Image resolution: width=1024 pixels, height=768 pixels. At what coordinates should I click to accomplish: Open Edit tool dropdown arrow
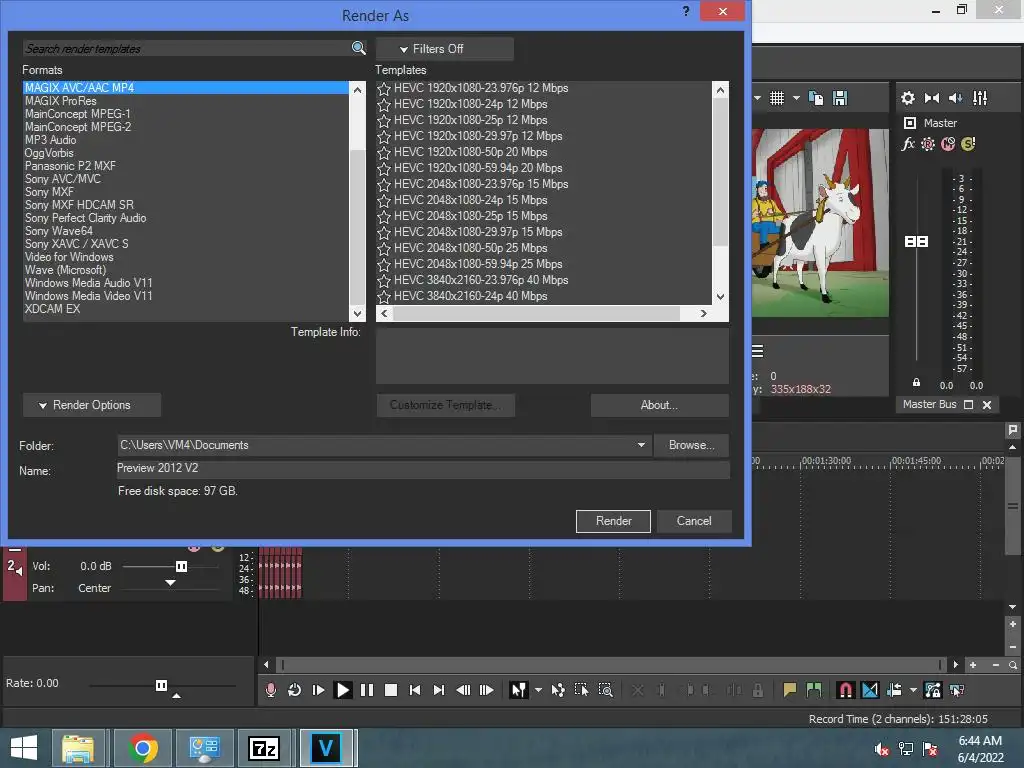click(x=538, y=690)
